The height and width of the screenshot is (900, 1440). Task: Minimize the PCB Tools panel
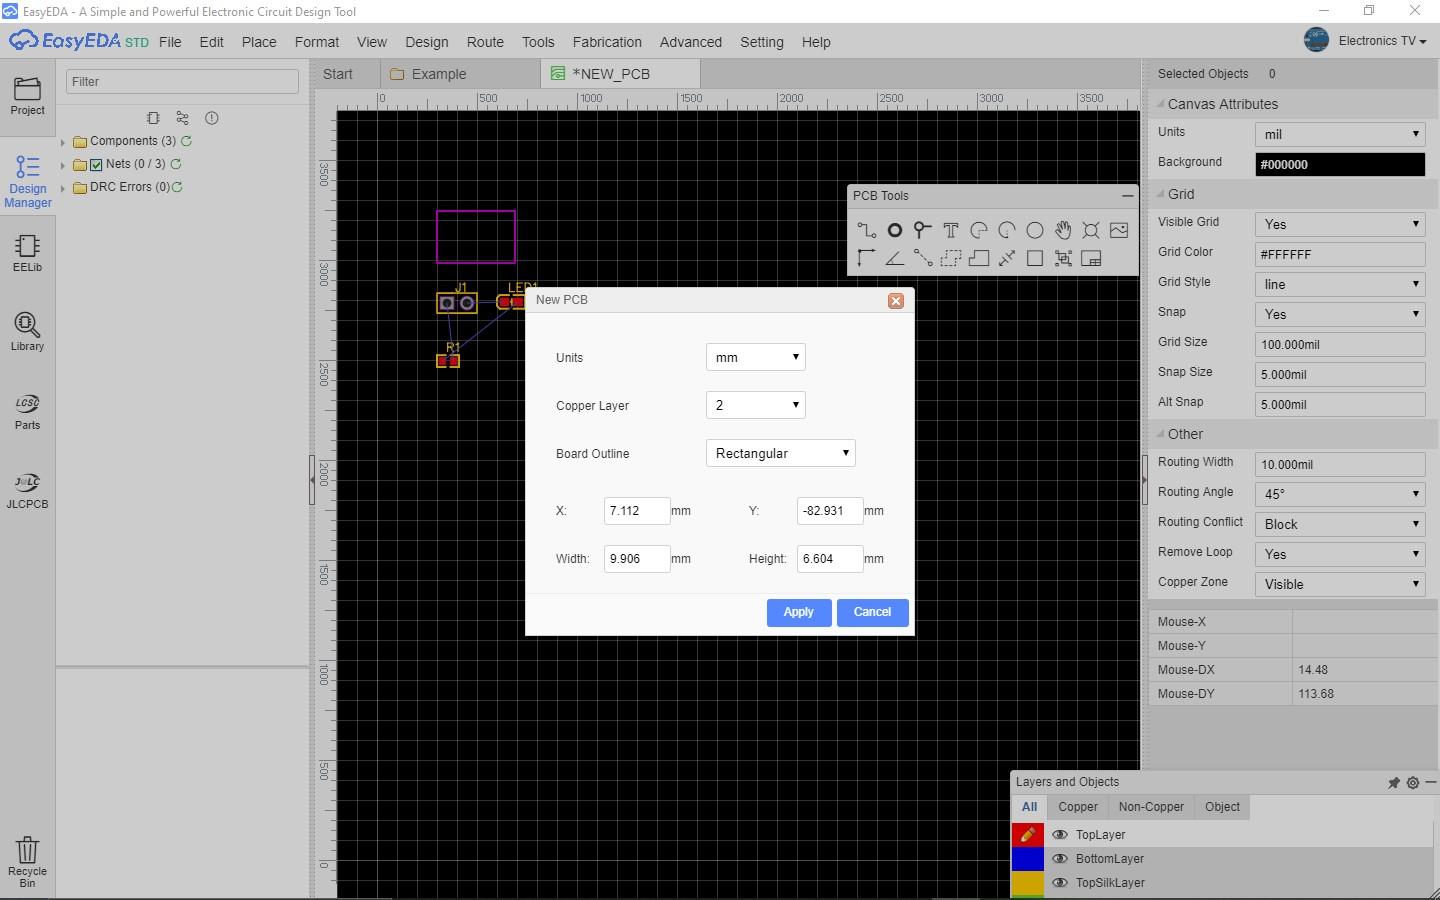[1127, 196]
